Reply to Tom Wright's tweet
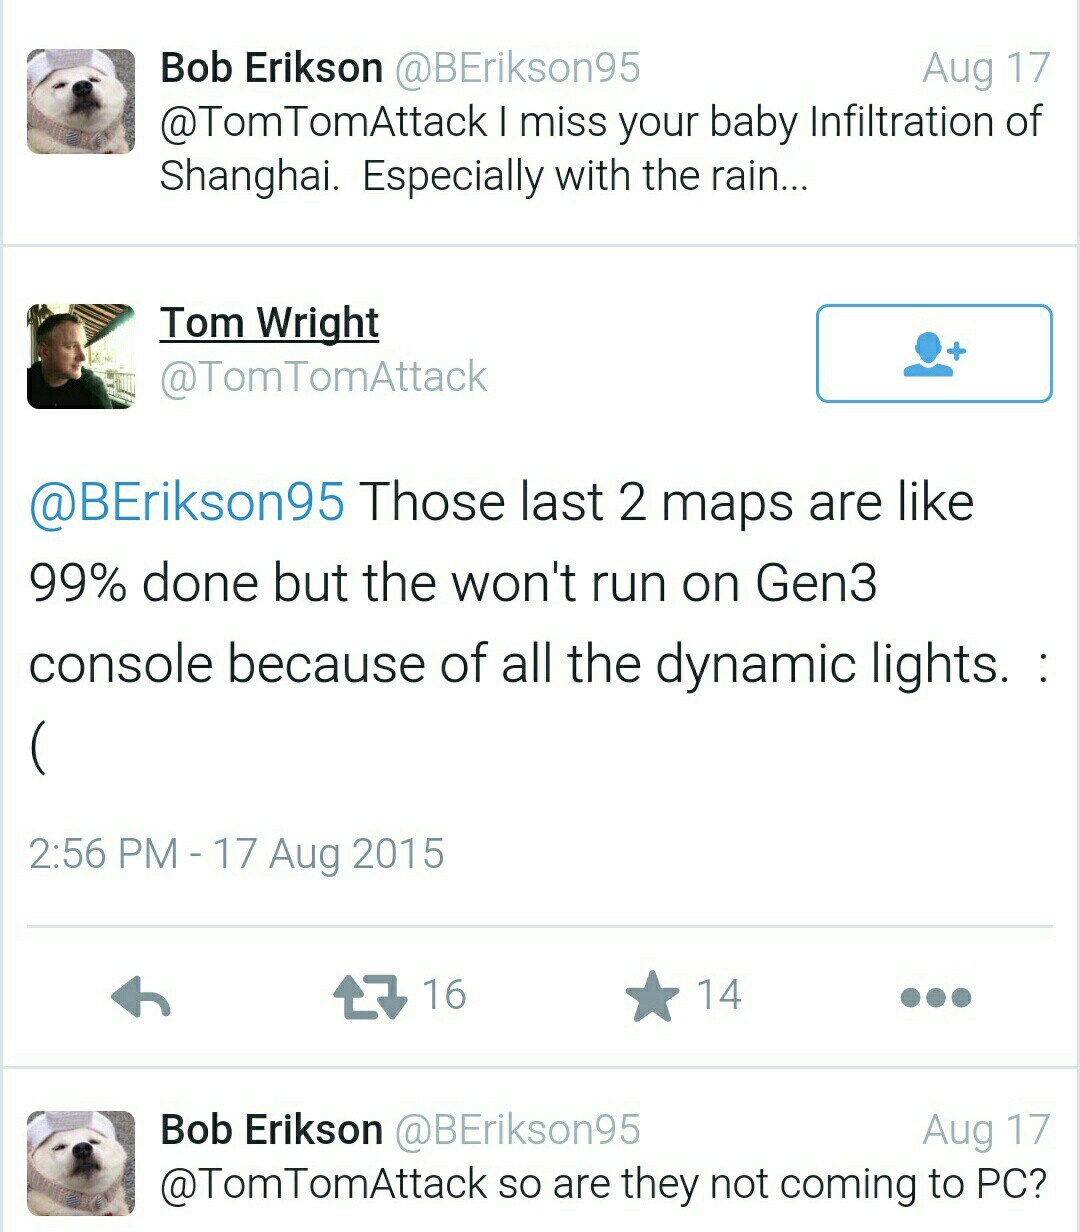The height and width of the screenshot is (1232, 1080). click(141, 997)
